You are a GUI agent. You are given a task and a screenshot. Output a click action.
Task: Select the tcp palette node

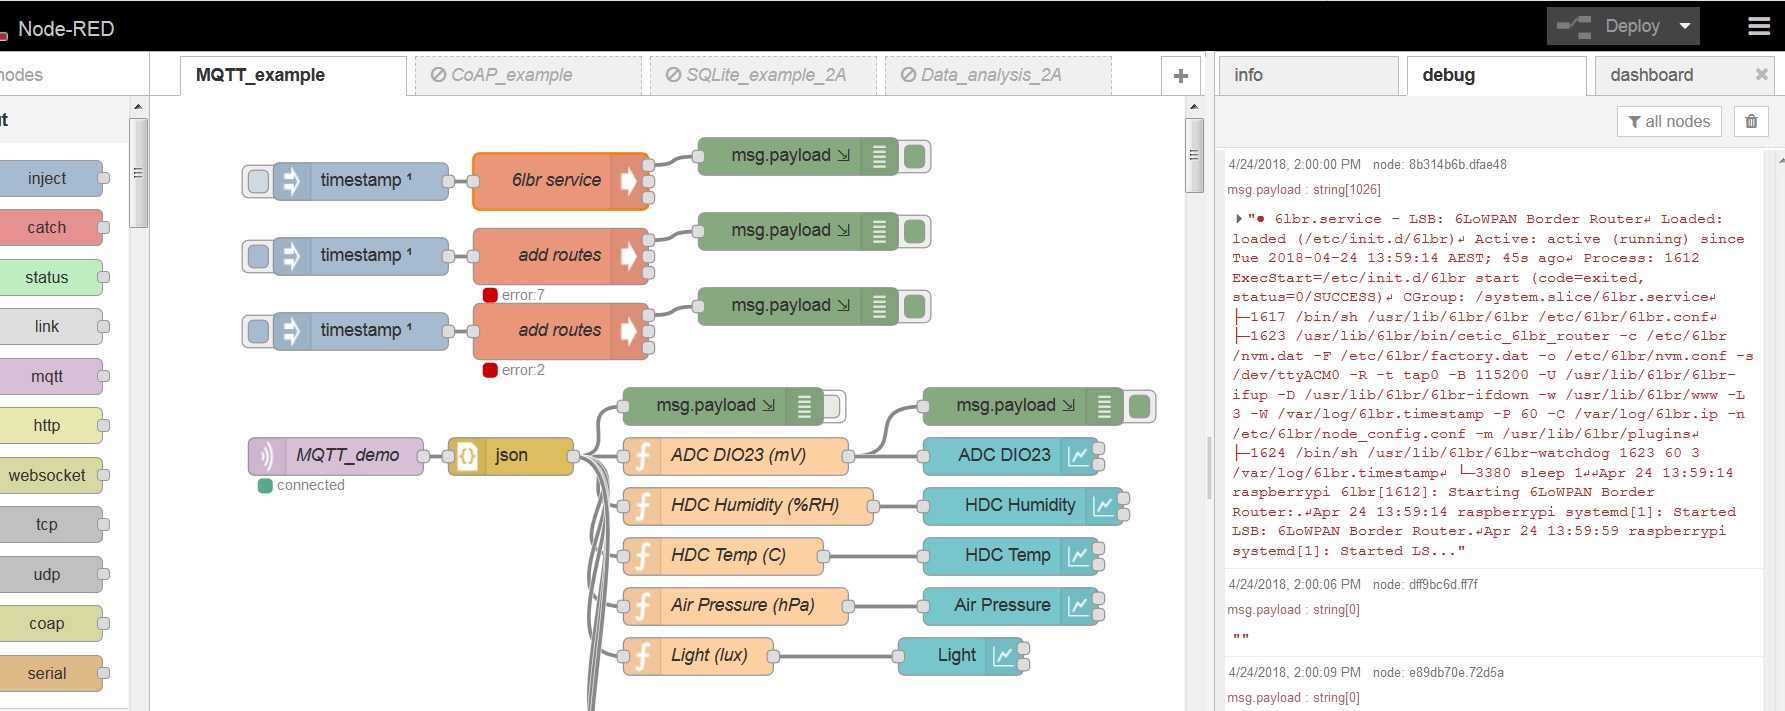coord(52,524)
